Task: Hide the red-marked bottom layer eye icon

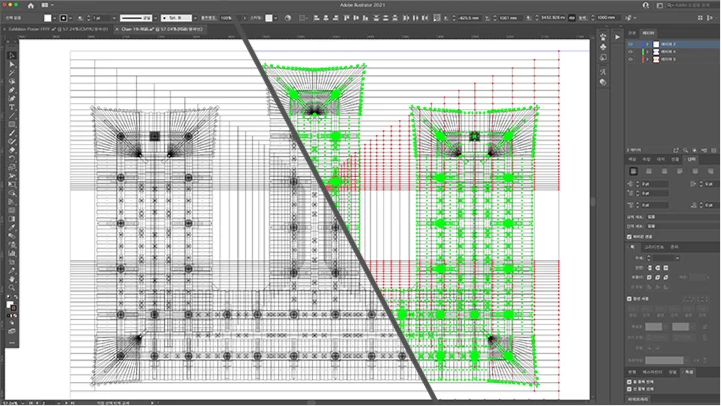Action: tap(630, 59)
